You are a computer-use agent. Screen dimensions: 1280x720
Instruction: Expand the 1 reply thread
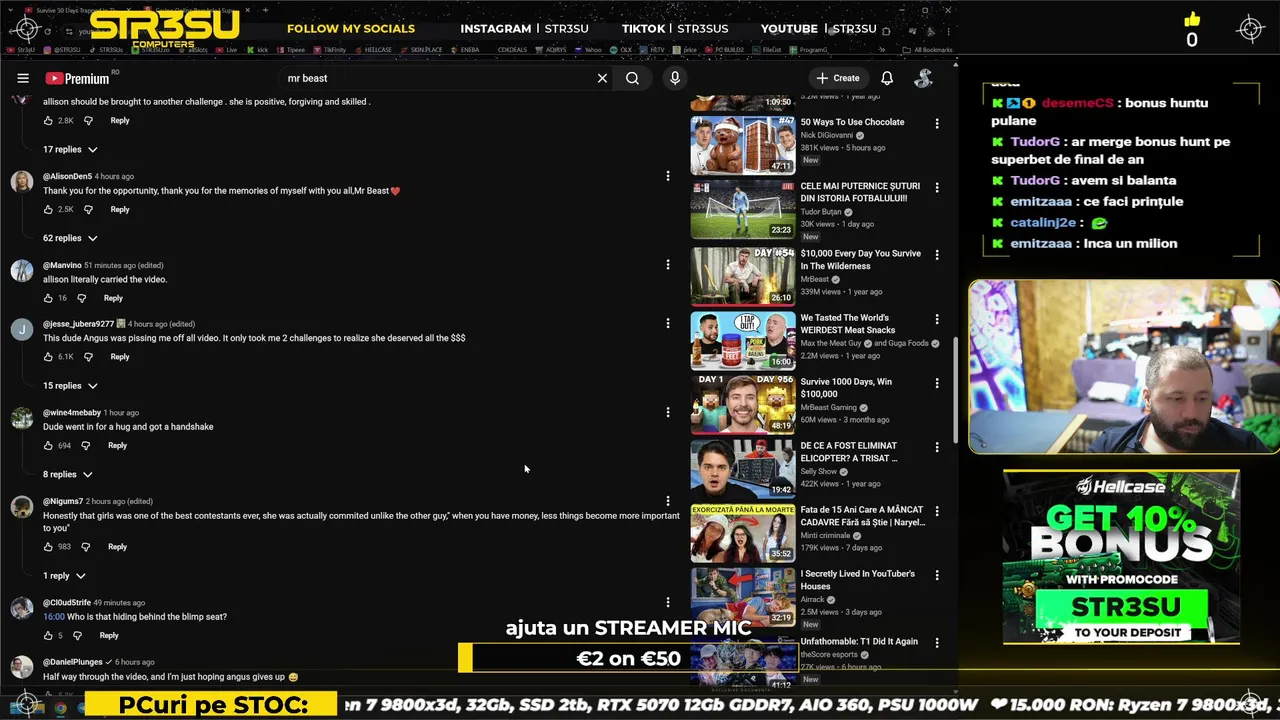click(64, 576)
